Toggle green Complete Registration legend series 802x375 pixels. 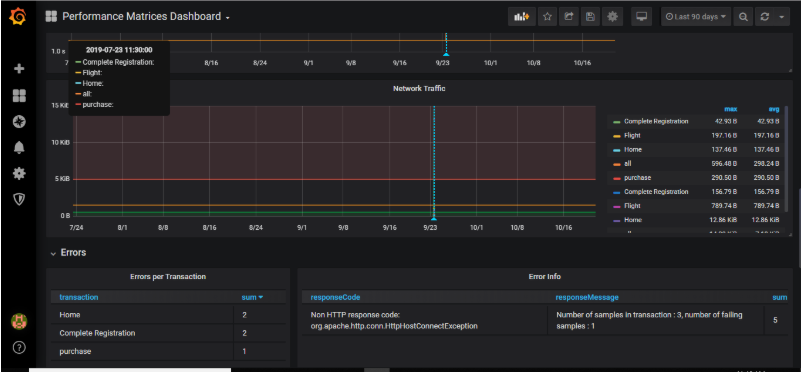click(x=656, y=122)
